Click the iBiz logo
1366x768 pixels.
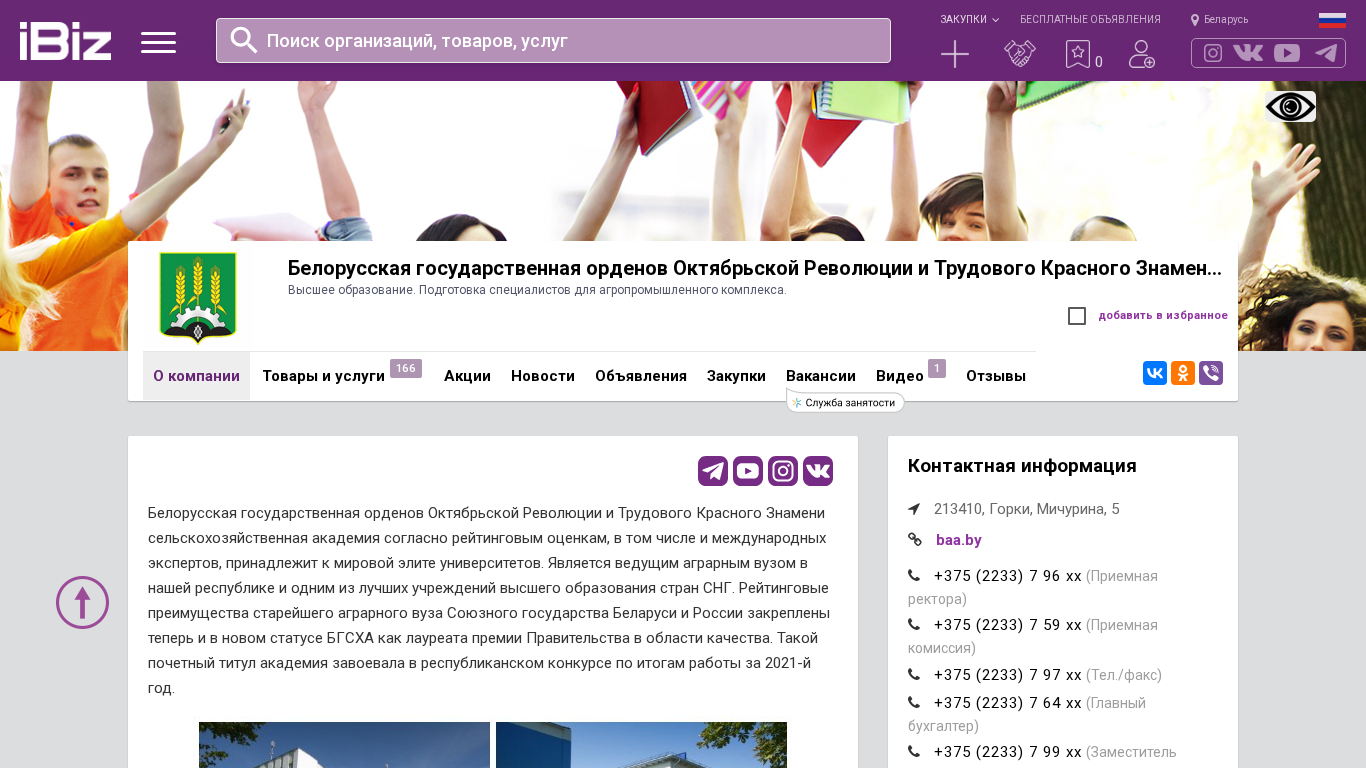click(65, 41)
